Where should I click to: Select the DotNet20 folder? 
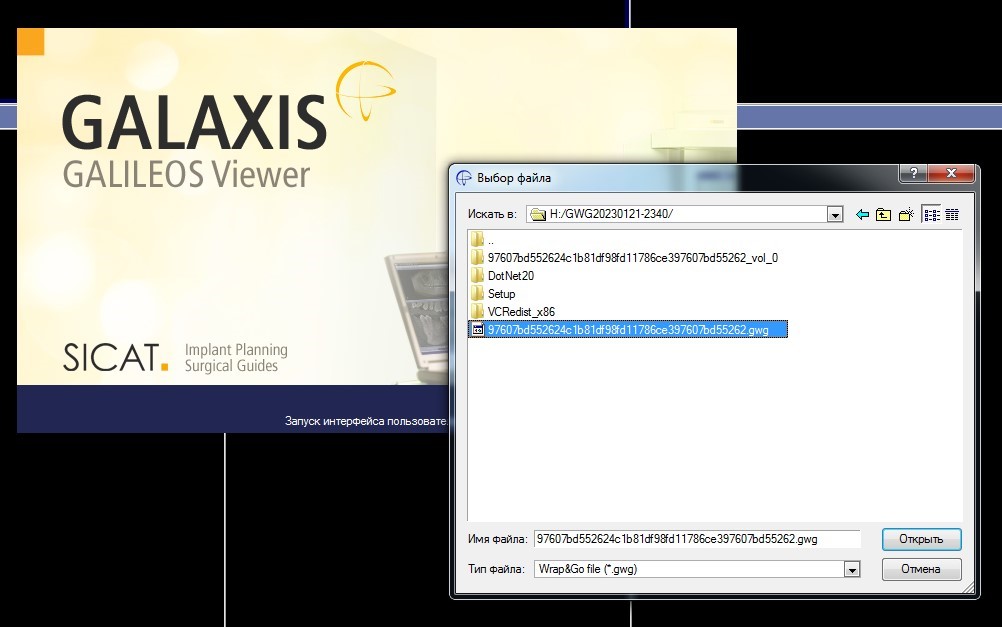pyautogui.click(x=510, y=276)
